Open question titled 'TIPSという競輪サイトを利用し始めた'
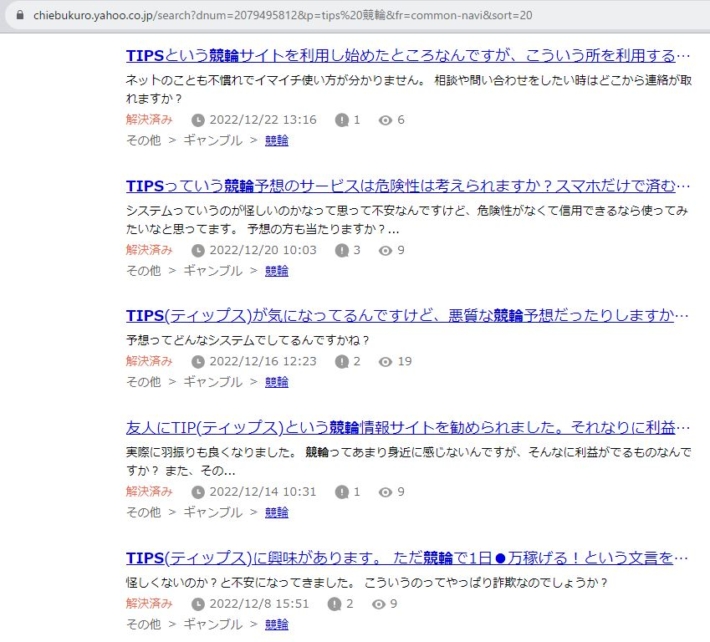This screenshot has height=642, width=710. pyautogui.click(x=408, y=56)
